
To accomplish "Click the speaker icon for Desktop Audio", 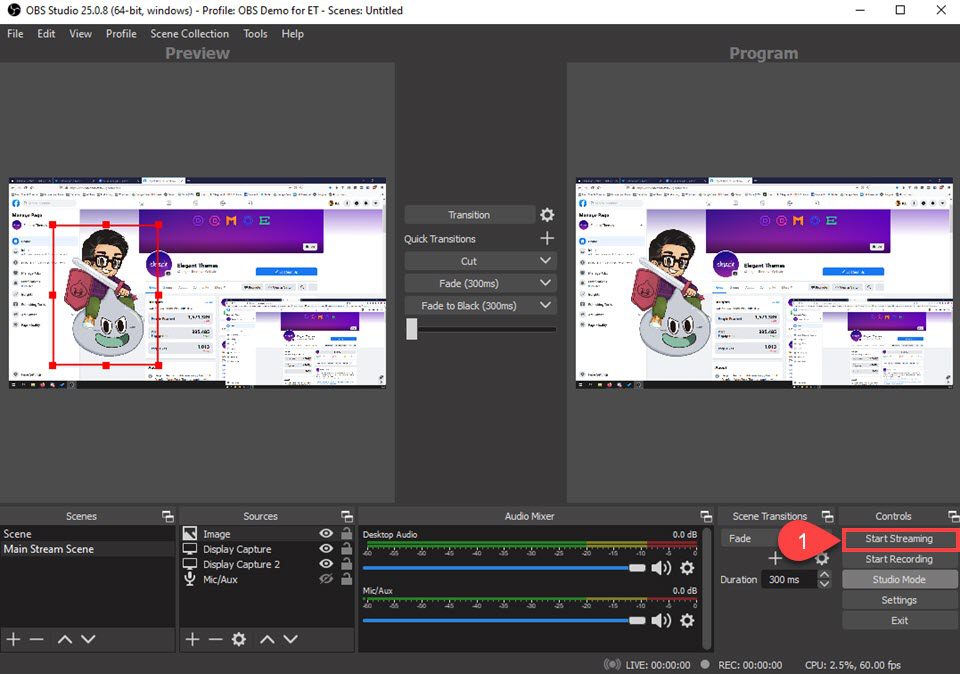I will [x=661, y=567].
